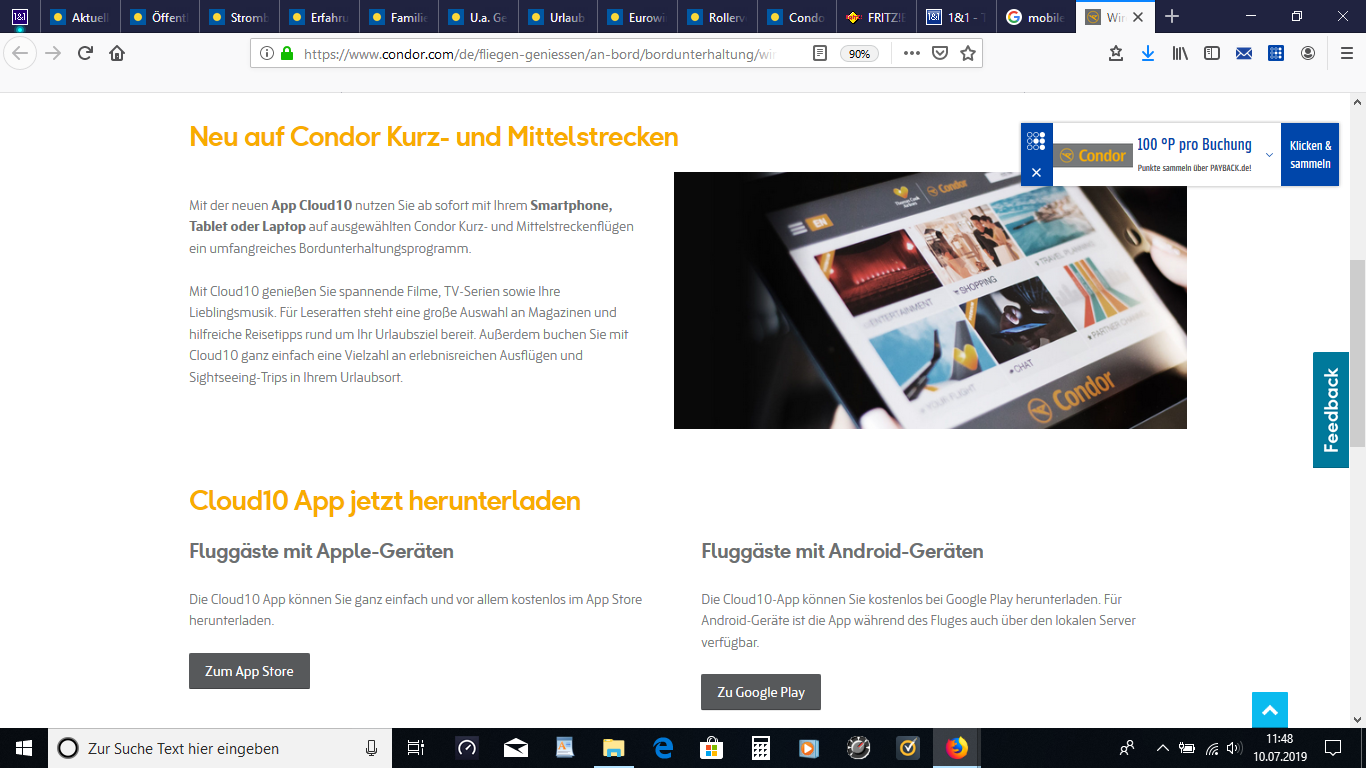Open the Firefox home page

(x=117, y=53)
